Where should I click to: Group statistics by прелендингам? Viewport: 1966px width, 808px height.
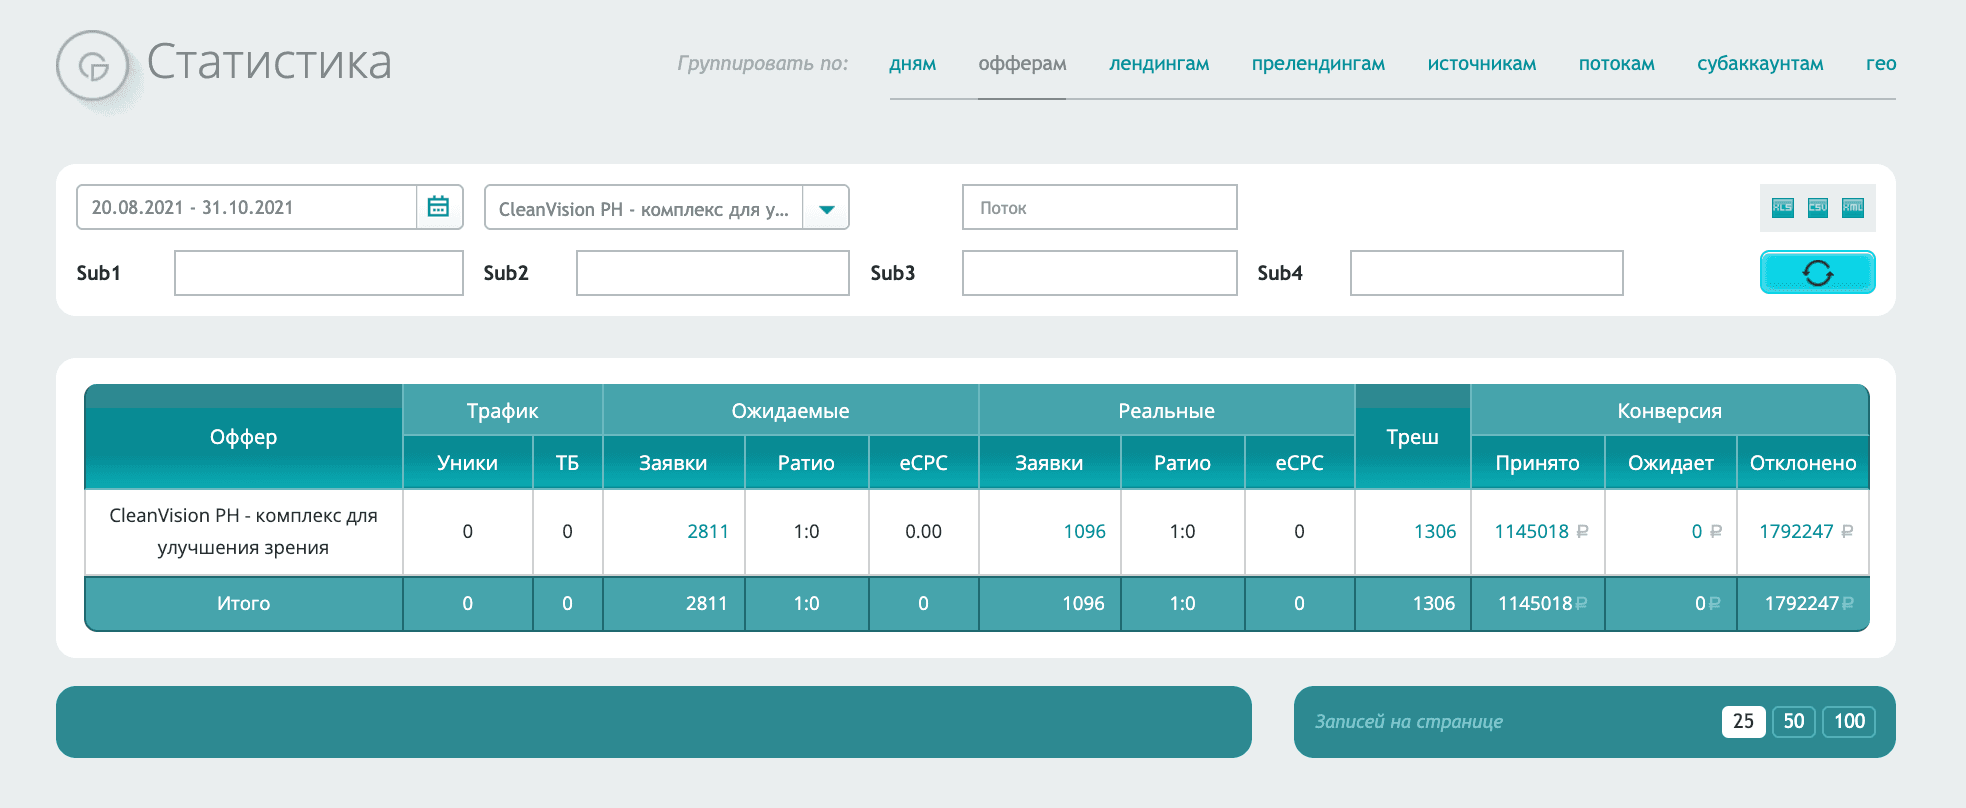point(1318,64)
